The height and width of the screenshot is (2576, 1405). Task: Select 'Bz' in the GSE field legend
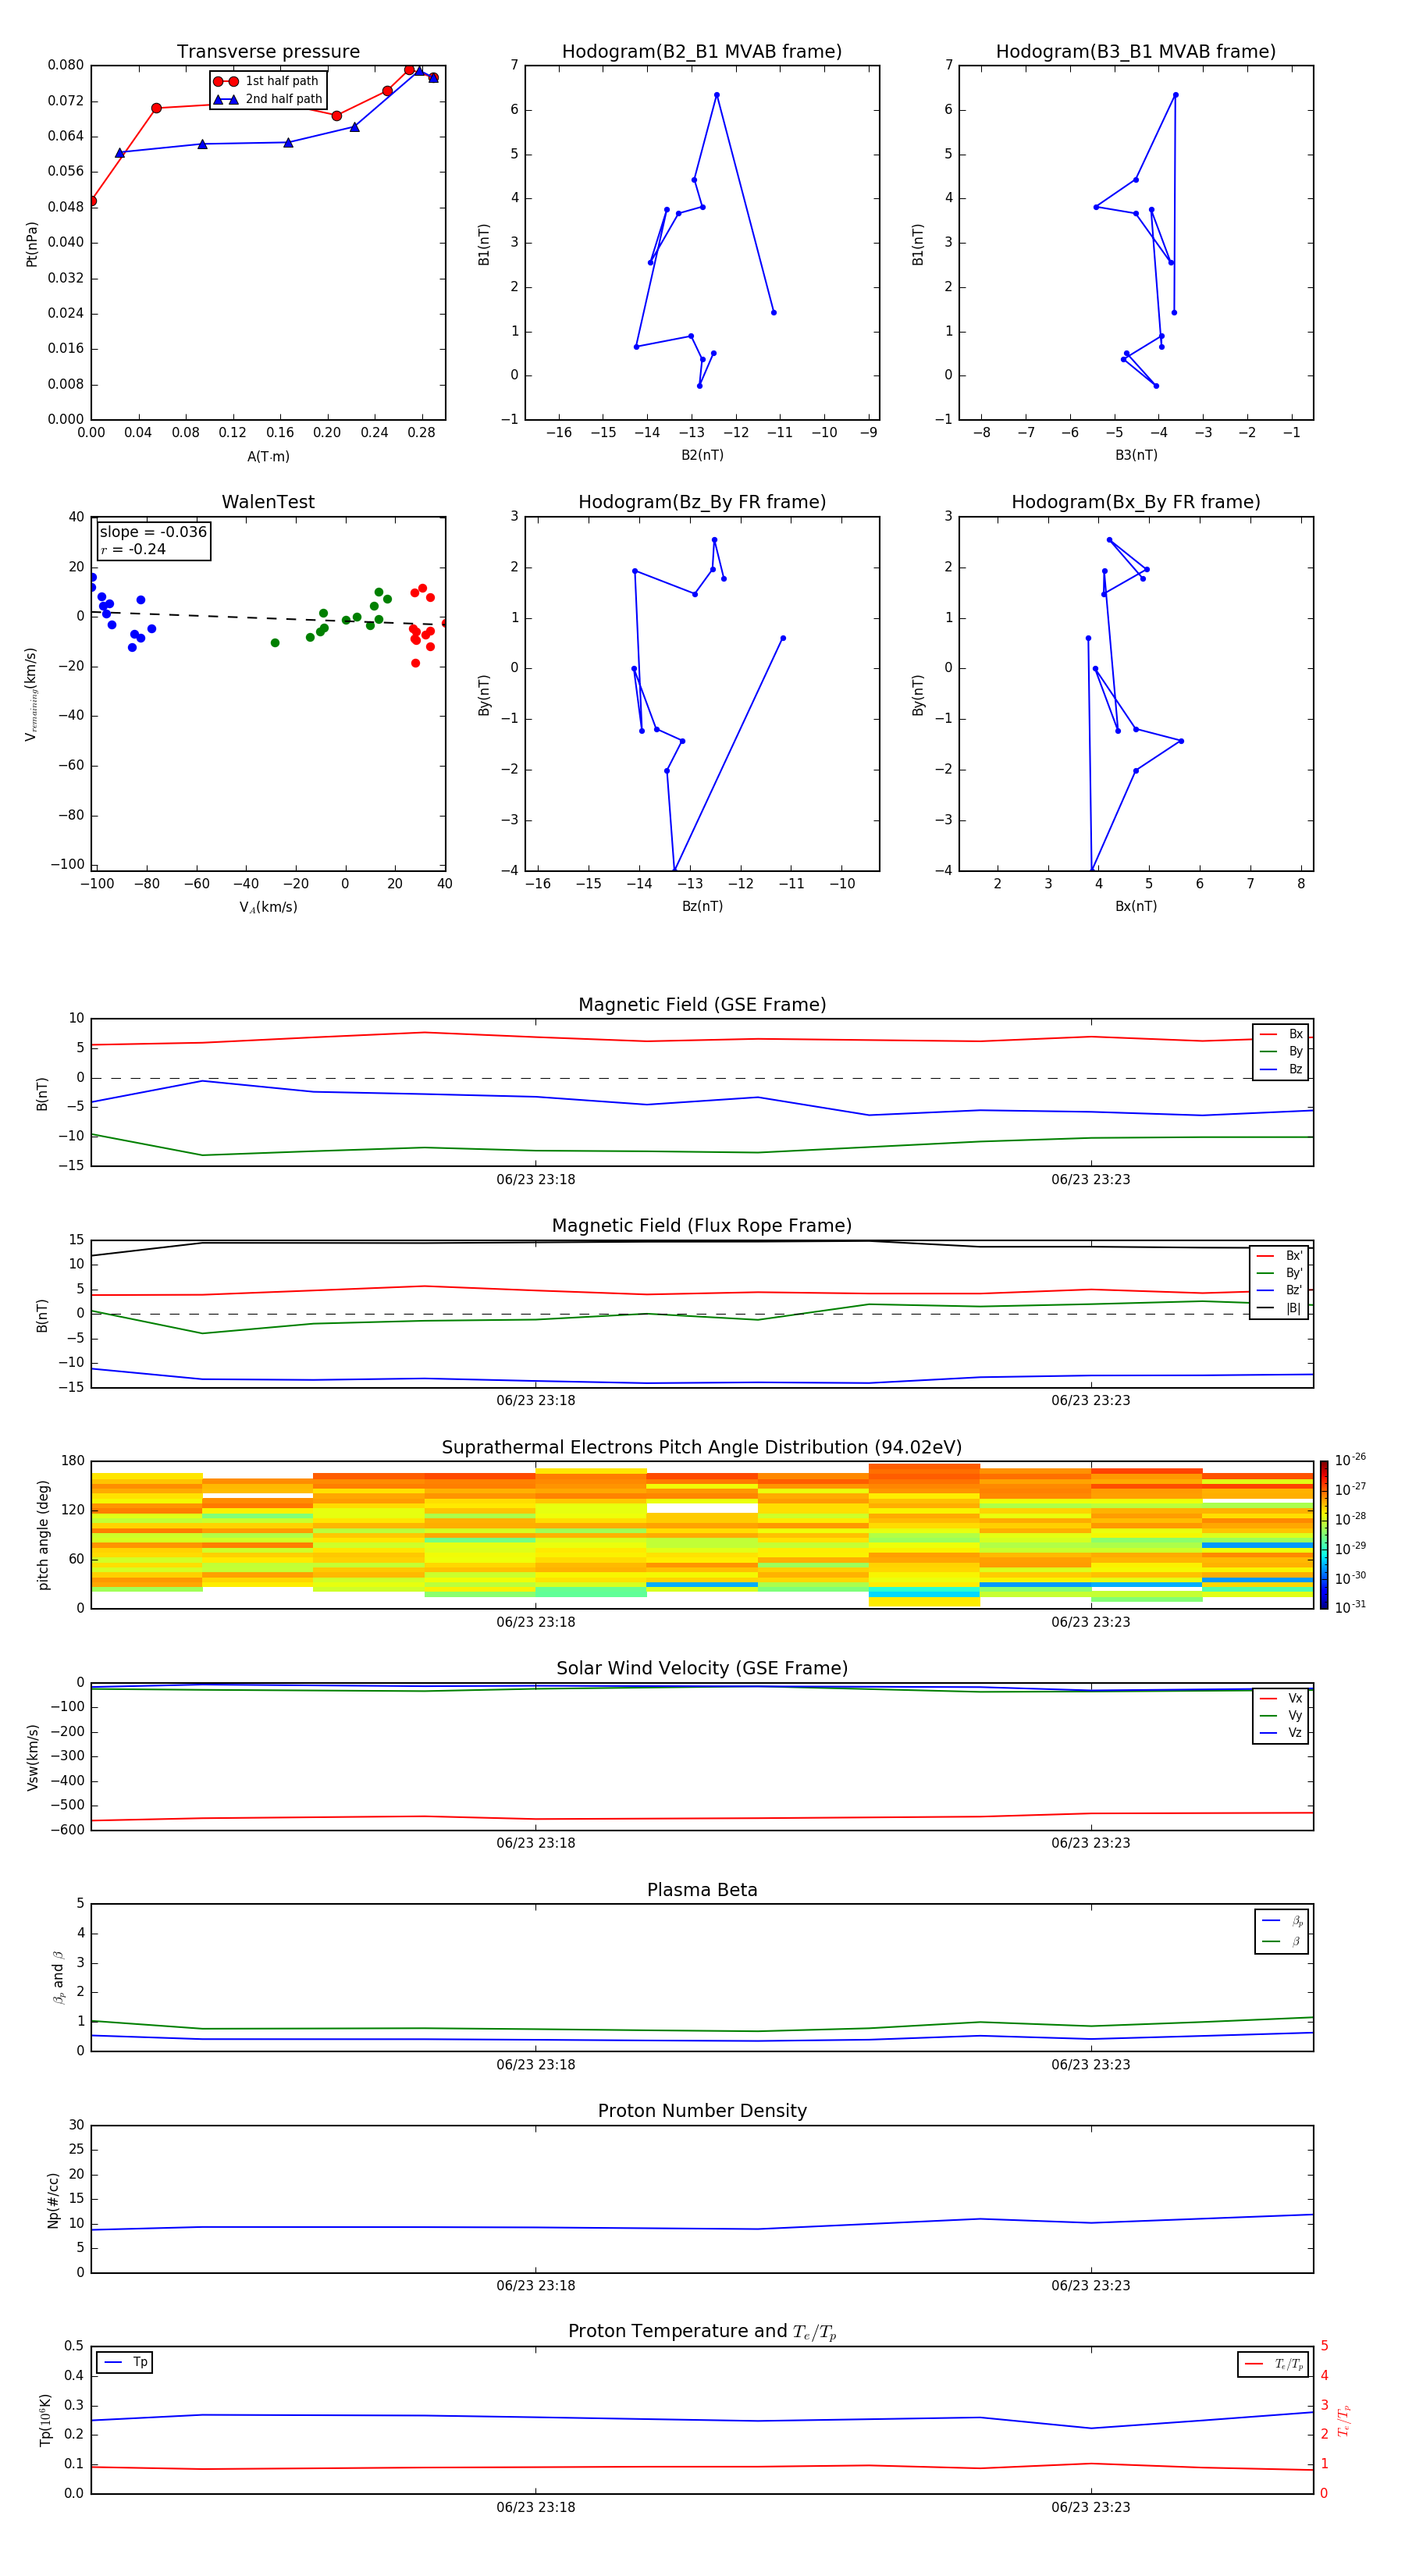click(1281, 1069)
